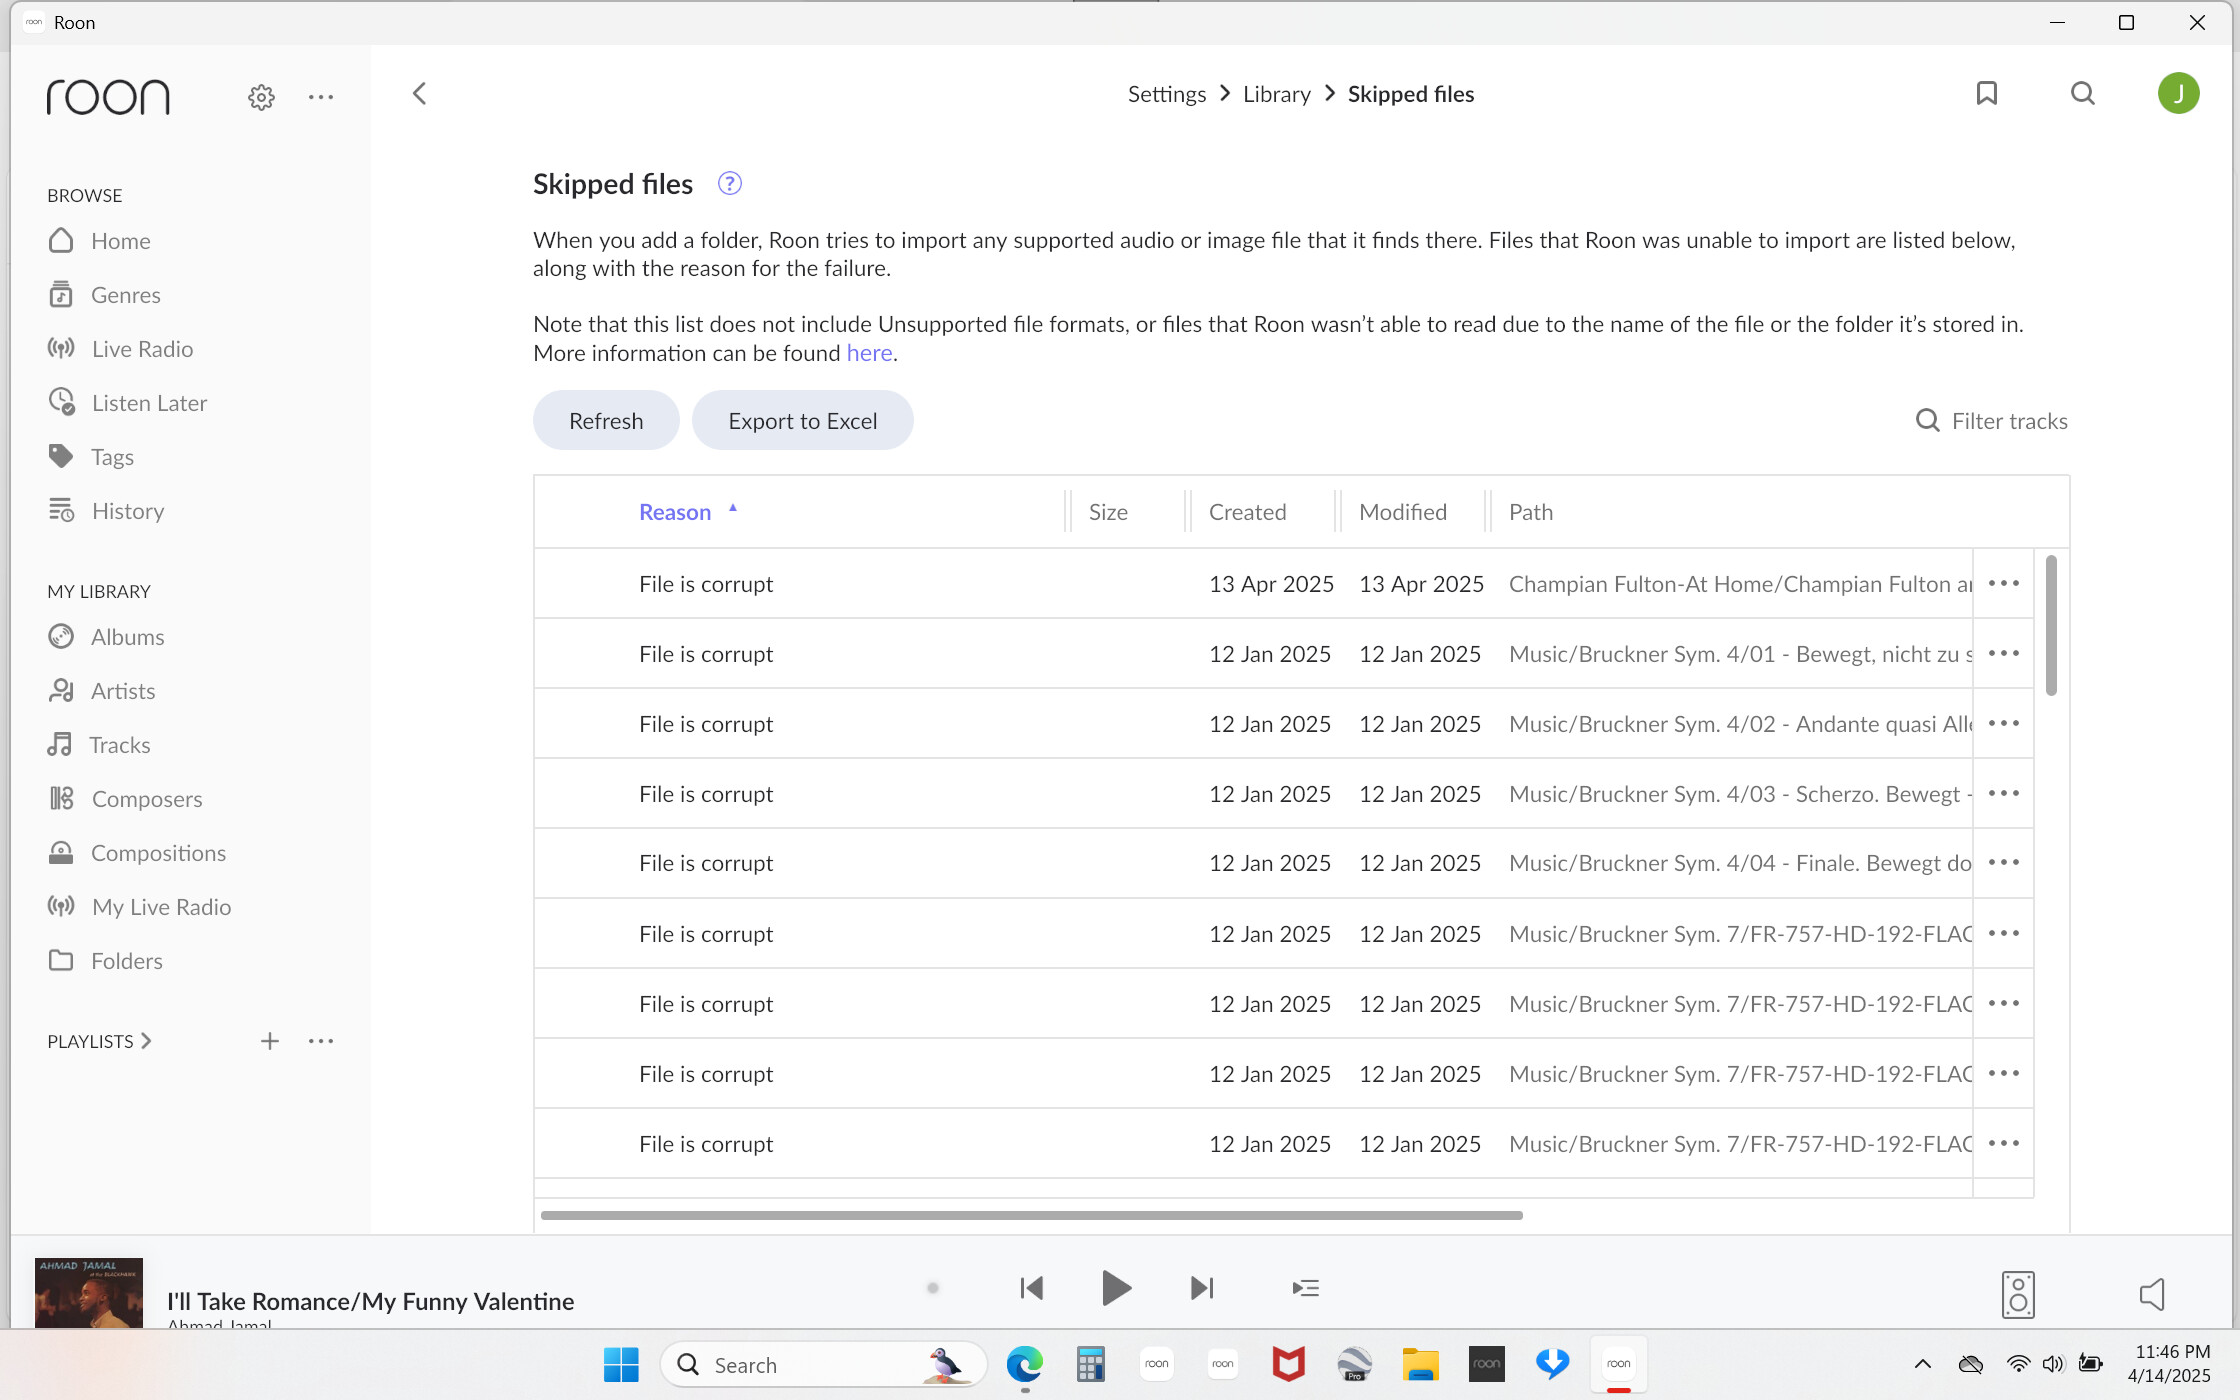This screenshot has width=2240, height=1400.
Task: Click the Filter tracks field
Action: (x=1991, y=421)
